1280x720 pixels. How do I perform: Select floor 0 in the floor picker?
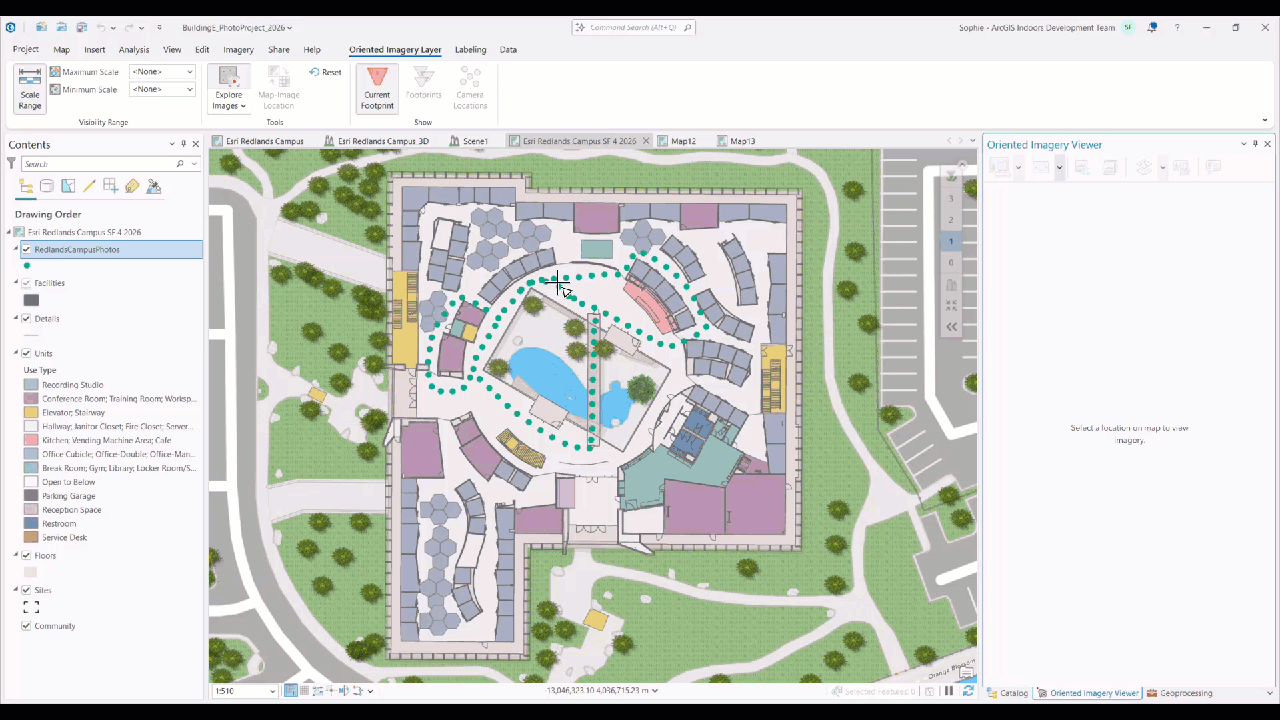click(951, 262)
